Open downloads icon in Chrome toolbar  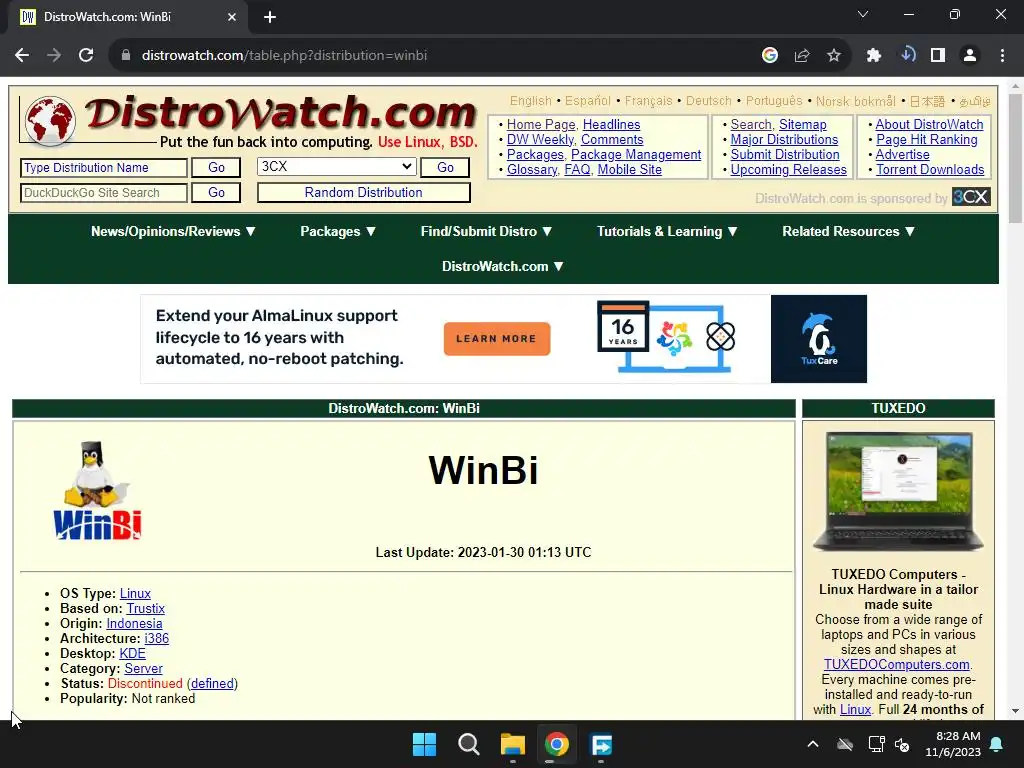tap(907, 56)
